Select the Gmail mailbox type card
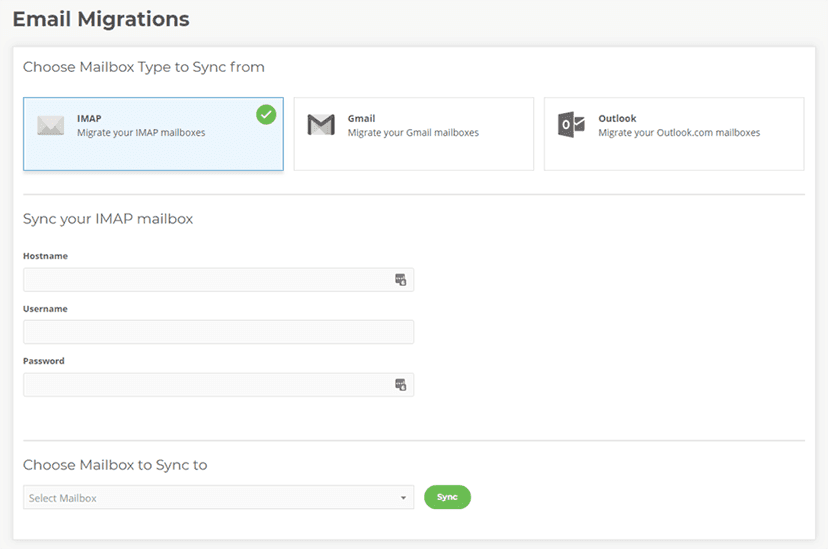Screen dimensions: 828x549 (413, 134)
